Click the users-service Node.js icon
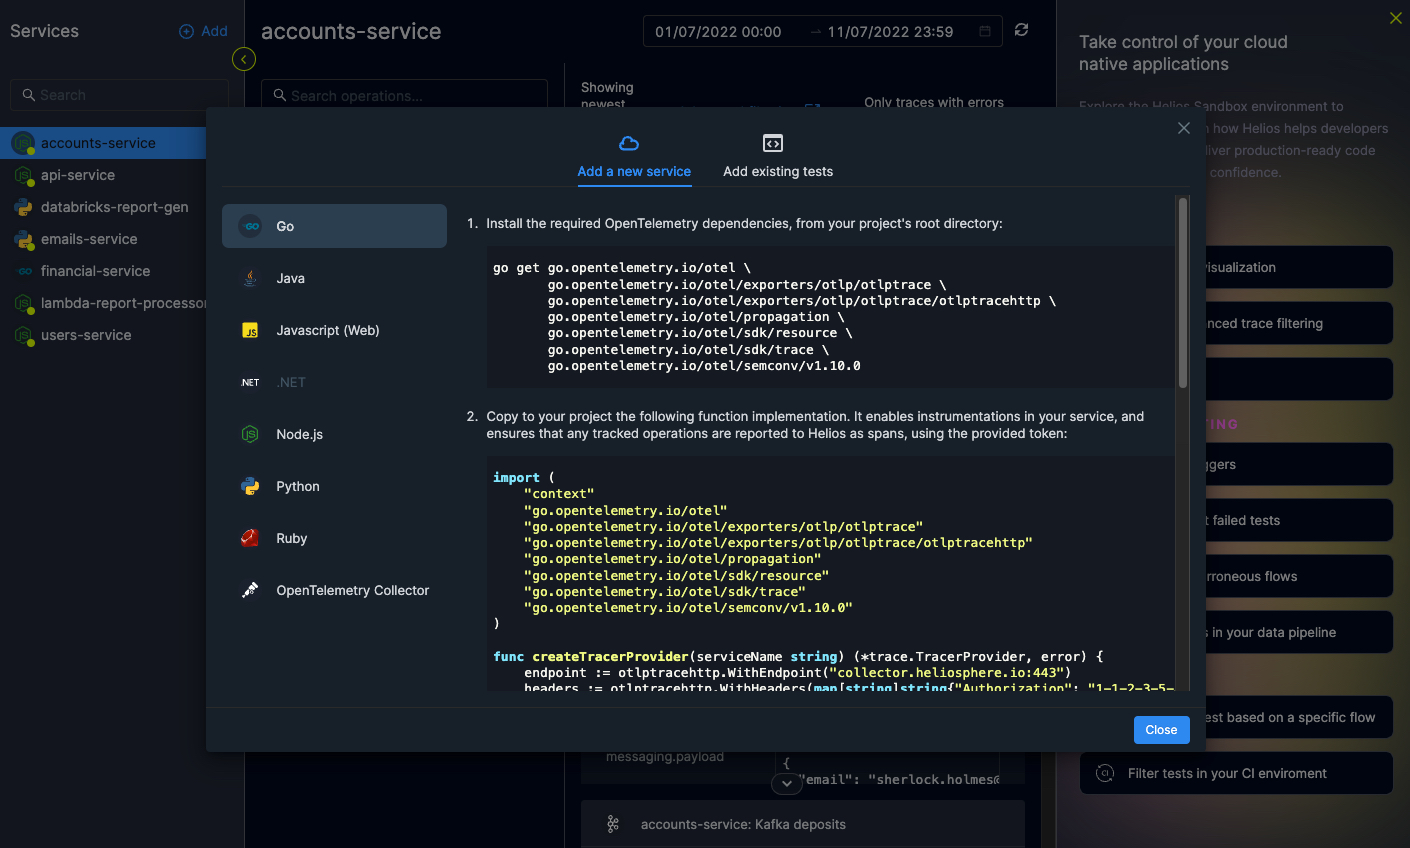Screen dimensions: 1410x848 coord(23,335)
